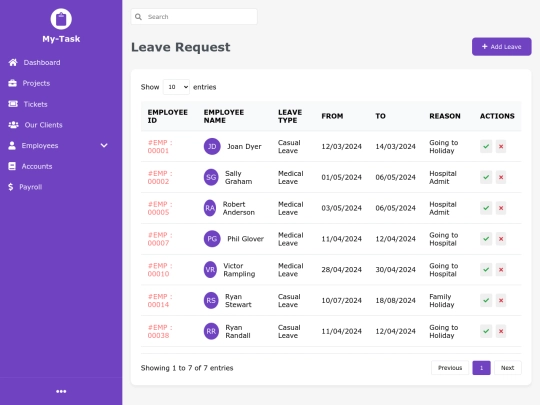This screenshot has height=405, width=540.
Task: Click the Next pagination button
Action: point(508,368)
